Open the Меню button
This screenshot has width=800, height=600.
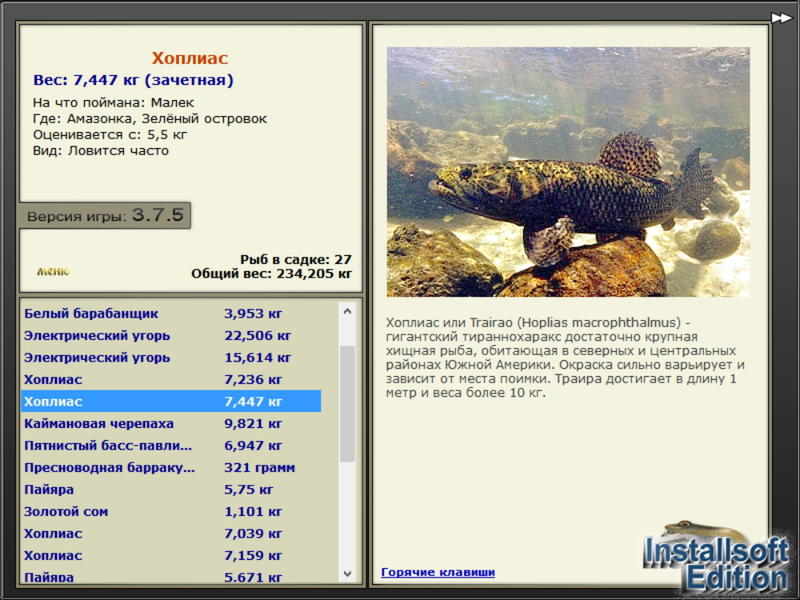53,271
